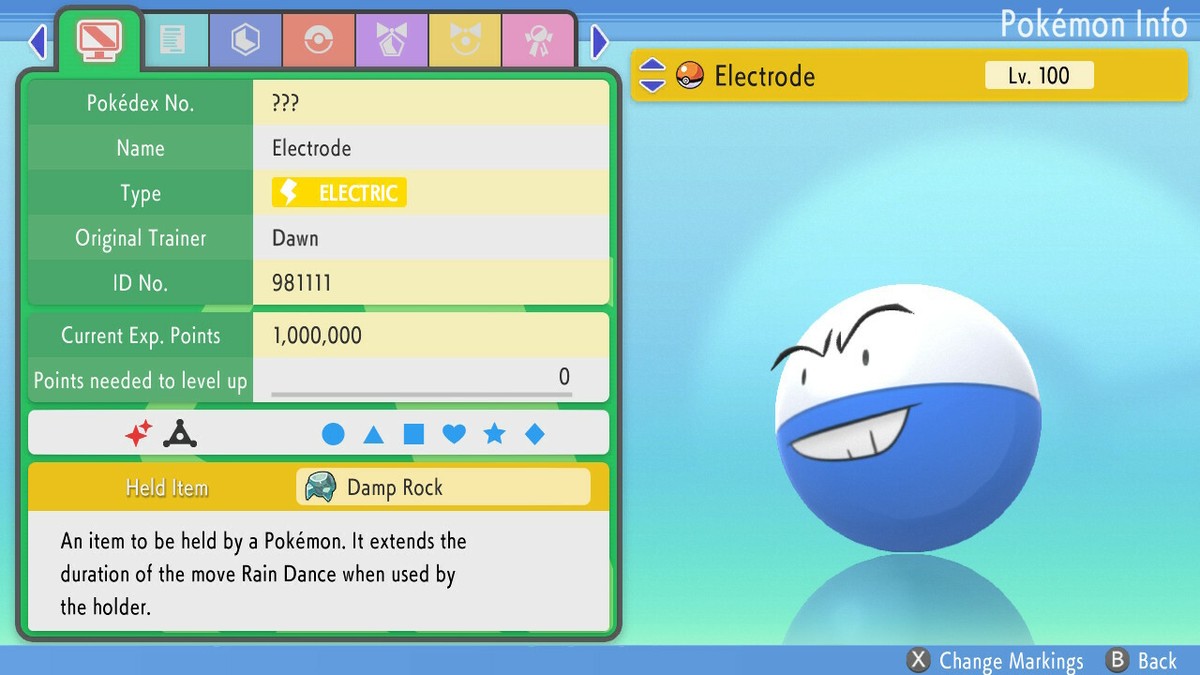Viewport: 1200px width, 675px height.
Task: Go to previous tab with left arrow
Action: click(38, 41)
